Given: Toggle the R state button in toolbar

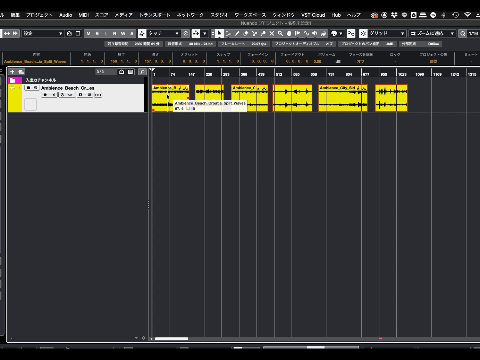Looking at the screenshot, I should pyautogui.click(x=114, y=33).
